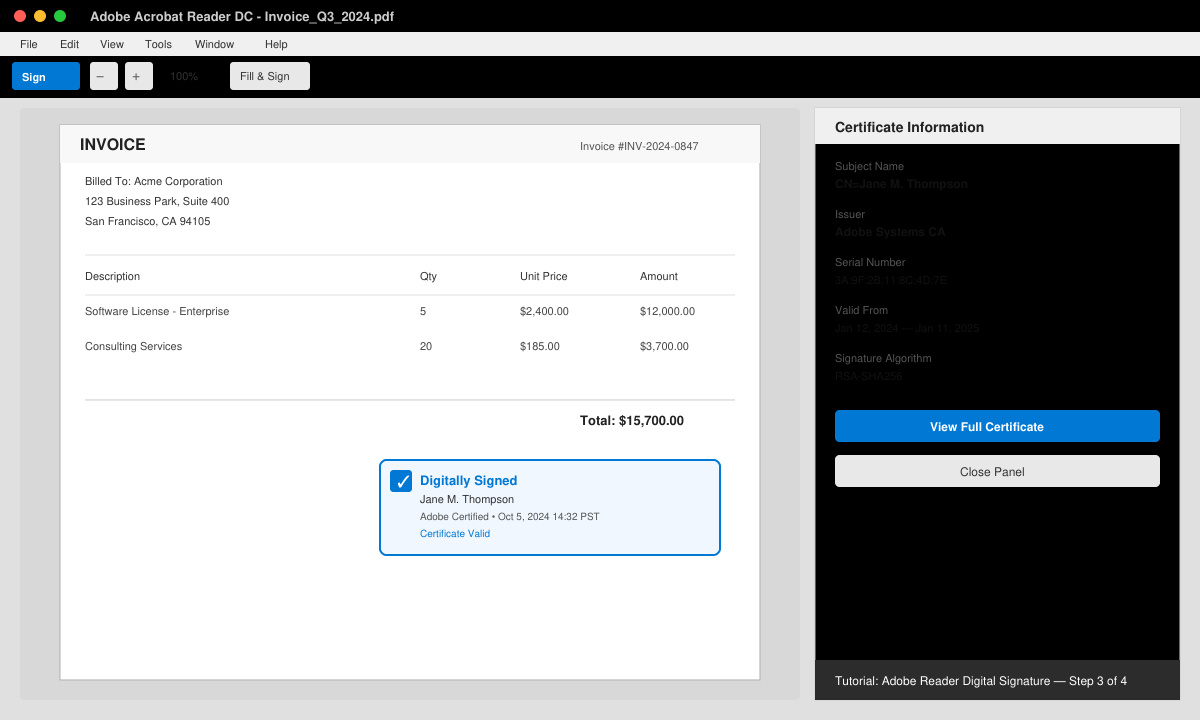Image resolution: width=1200 pixels, height=720 pixels.
Task: Click the INVOICE document title
Action: click(113, 144)
